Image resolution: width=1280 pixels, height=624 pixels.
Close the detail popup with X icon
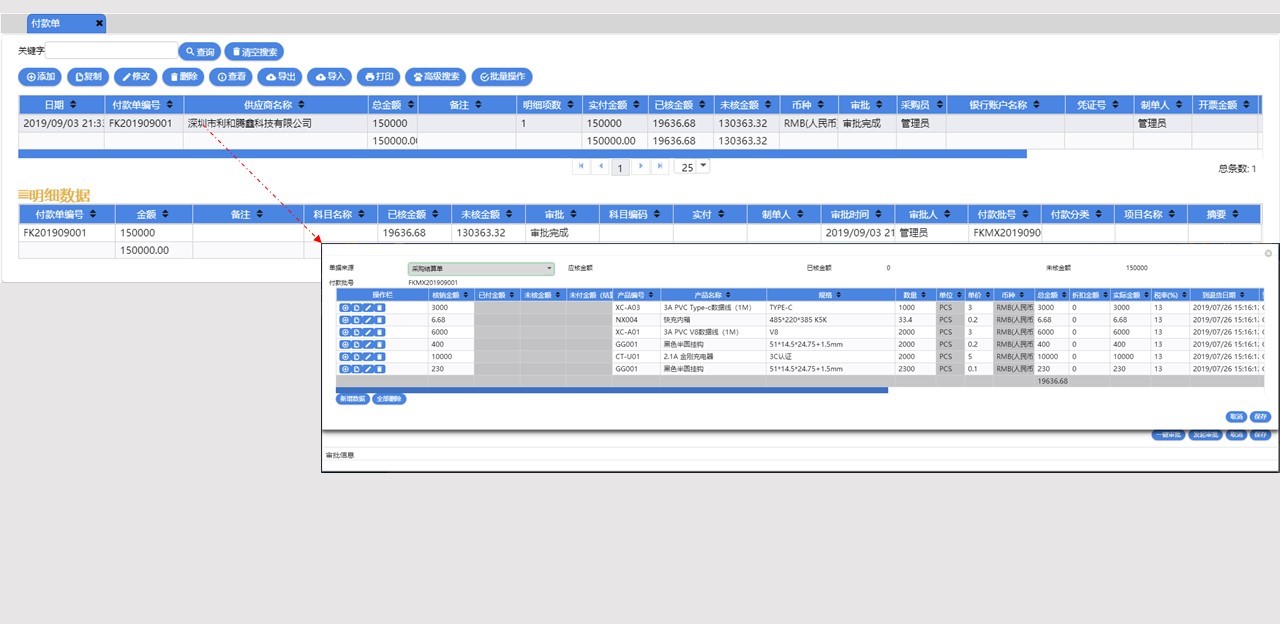pos(1269,253)
